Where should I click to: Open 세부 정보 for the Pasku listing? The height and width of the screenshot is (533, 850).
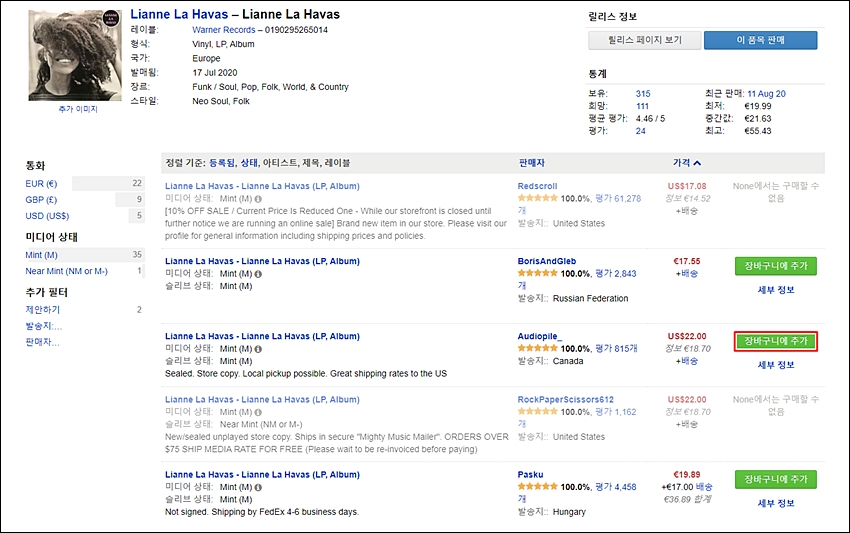[x=776, y=503]
